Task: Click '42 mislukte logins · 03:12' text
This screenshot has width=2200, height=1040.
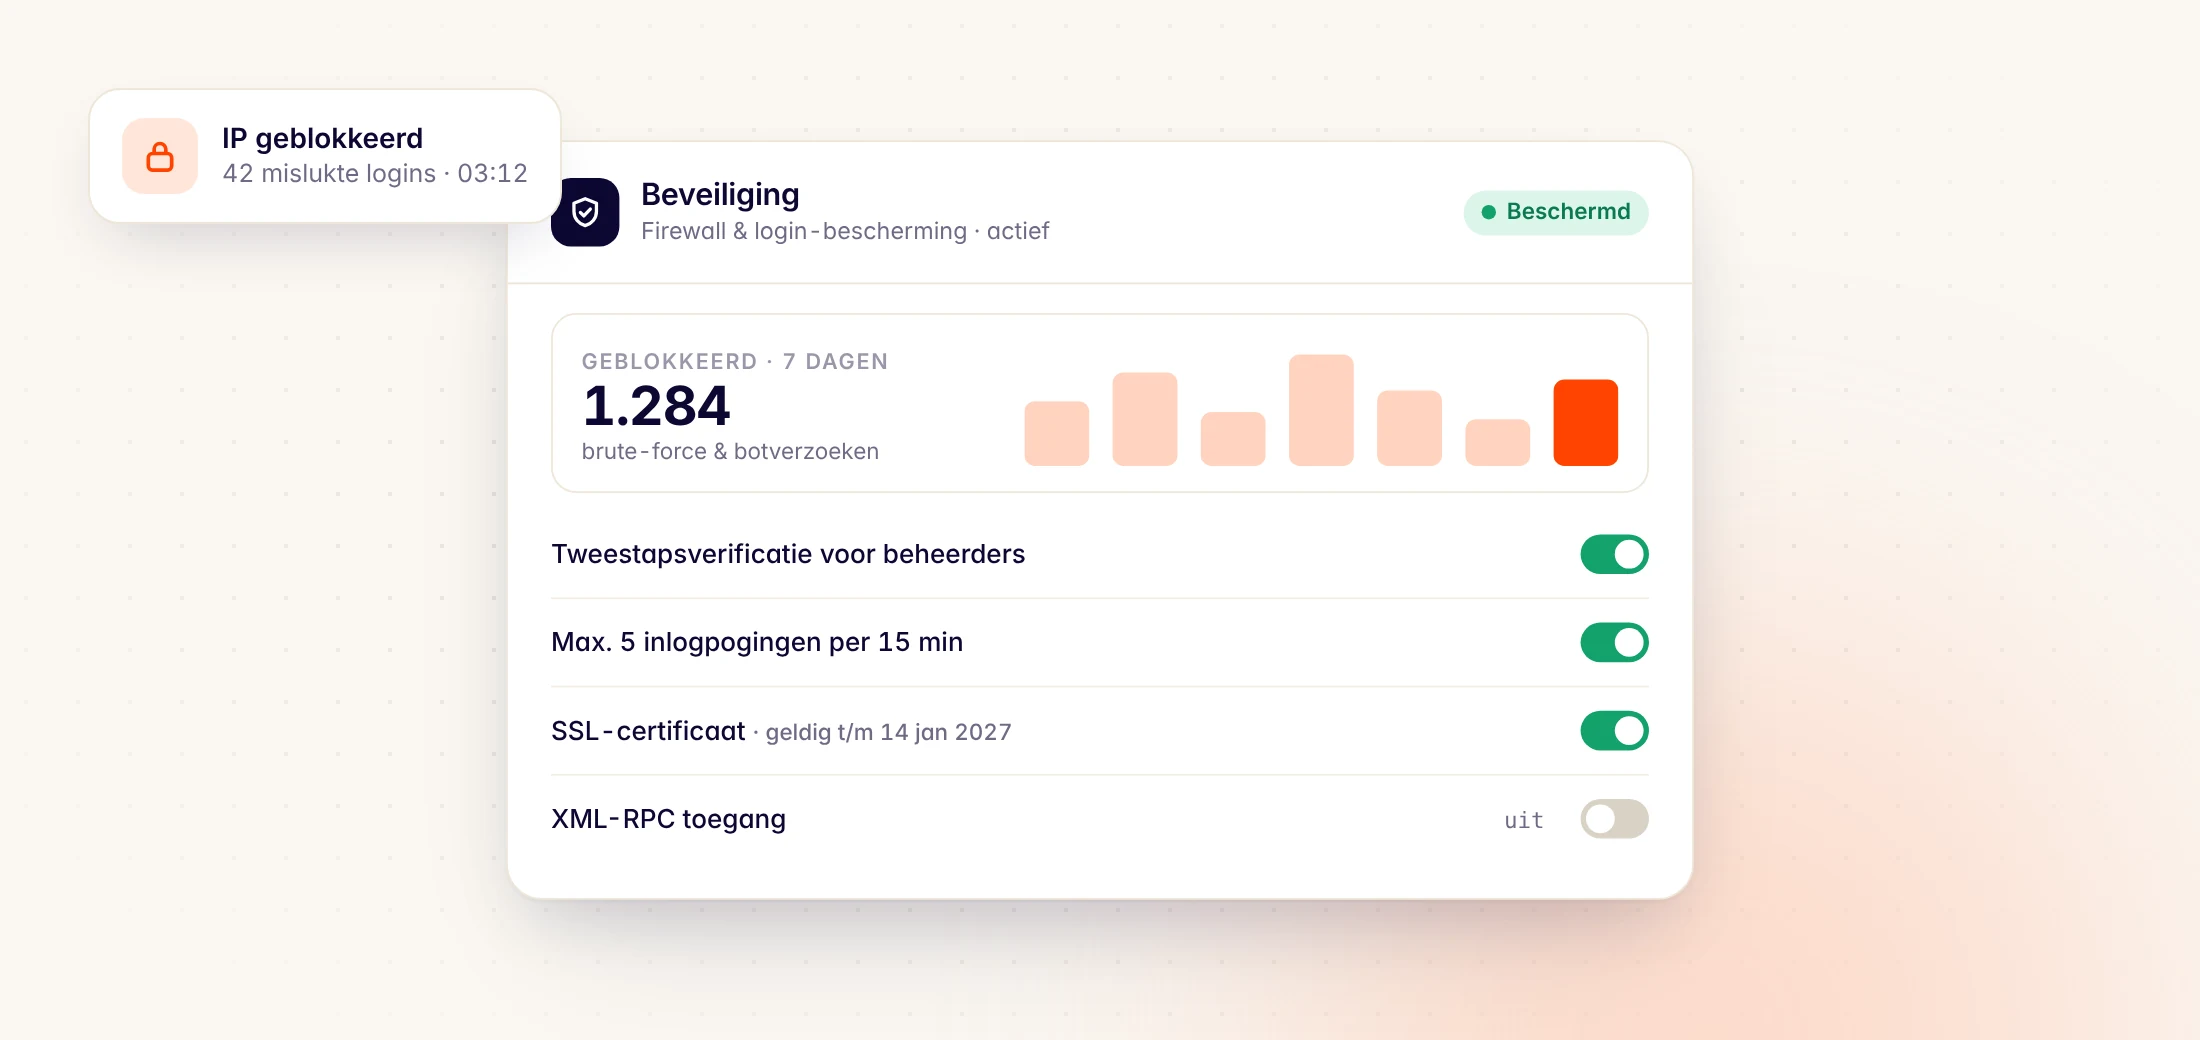Action: [375, 174]
